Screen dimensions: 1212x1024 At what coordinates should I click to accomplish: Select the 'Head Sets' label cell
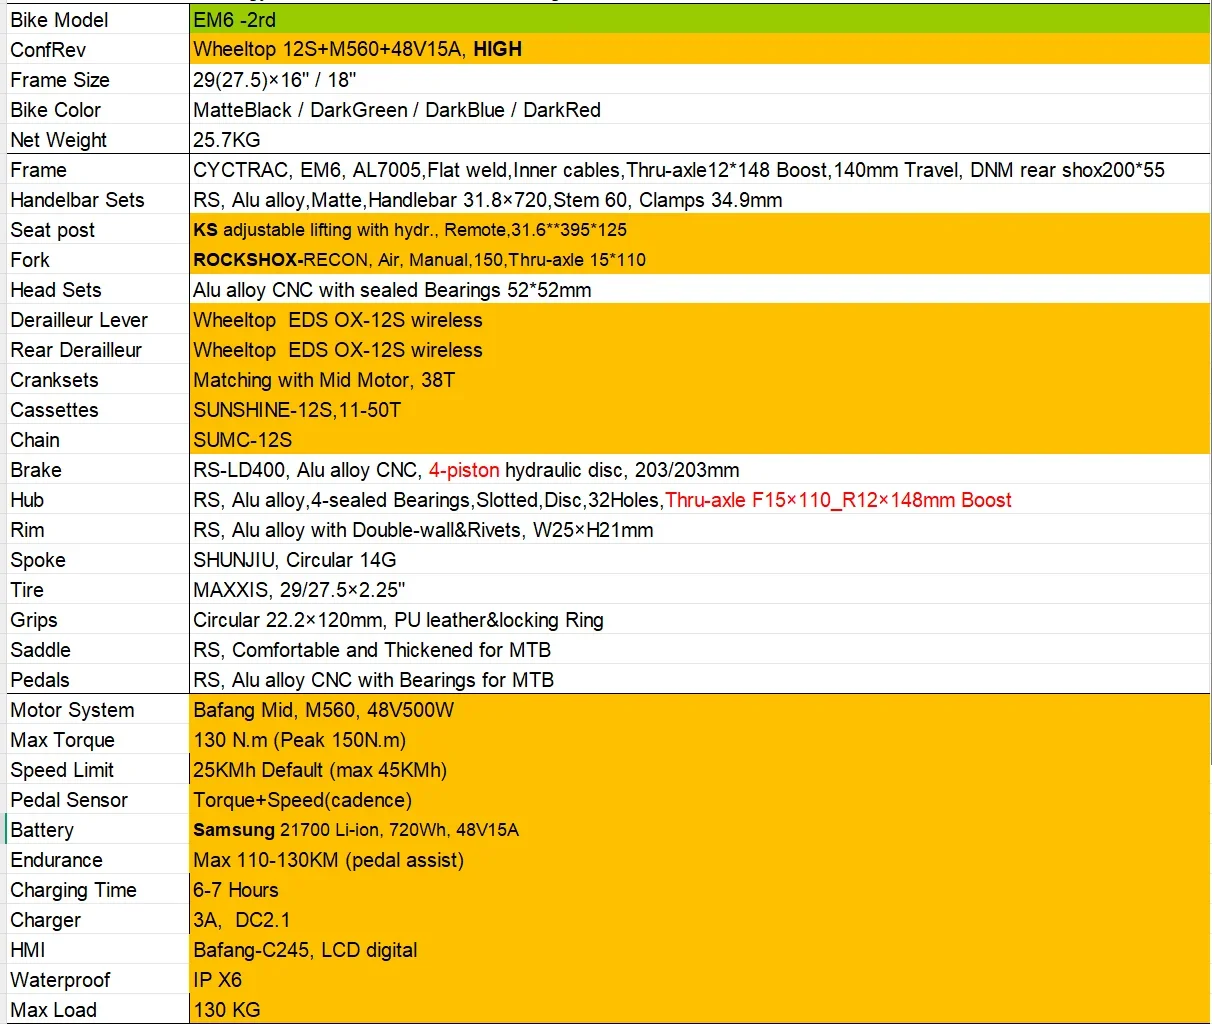[96, 290]
